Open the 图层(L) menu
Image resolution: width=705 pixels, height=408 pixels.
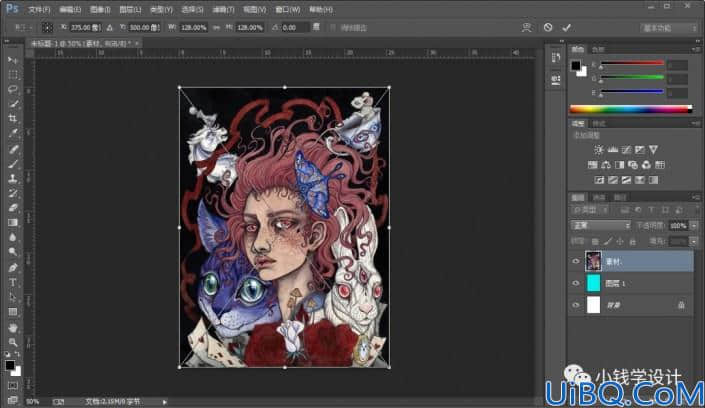click(130, 9)
